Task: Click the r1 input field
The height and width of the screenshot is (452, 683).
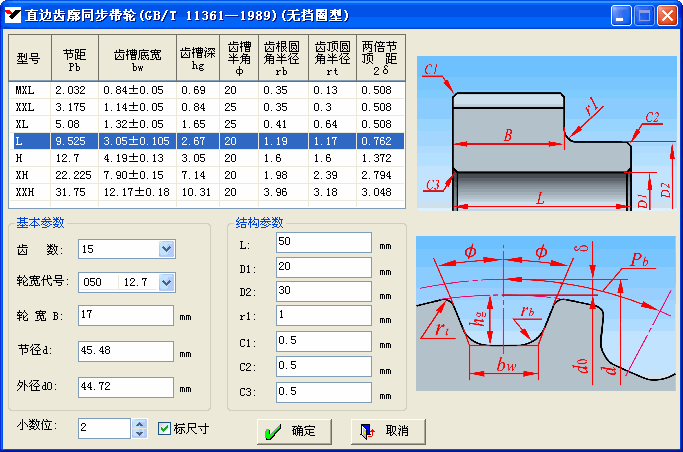Action: coord(324,315)
